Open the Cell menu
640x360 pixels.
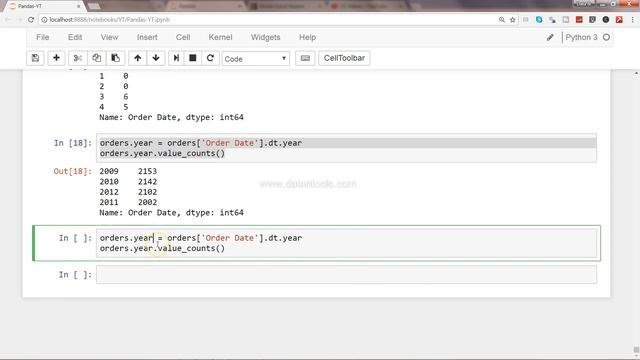[183, 37]
